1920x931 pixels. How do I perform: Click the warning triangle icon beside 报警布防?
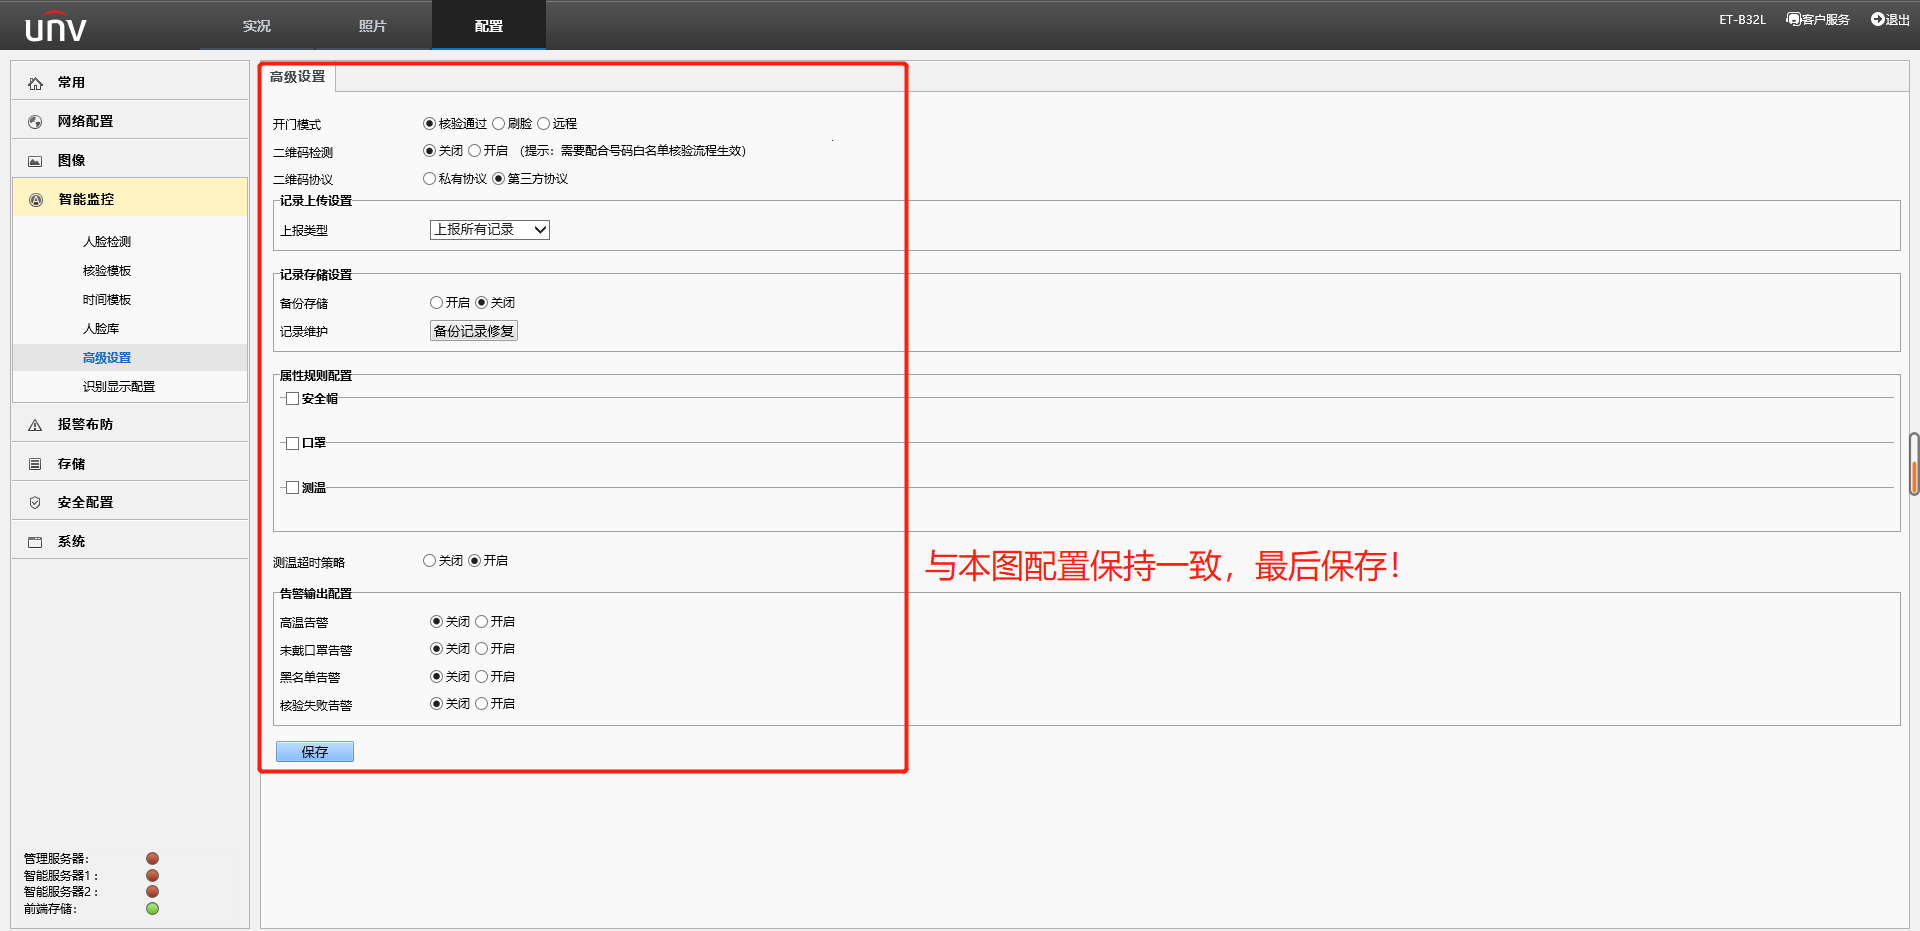pos(35,425)
